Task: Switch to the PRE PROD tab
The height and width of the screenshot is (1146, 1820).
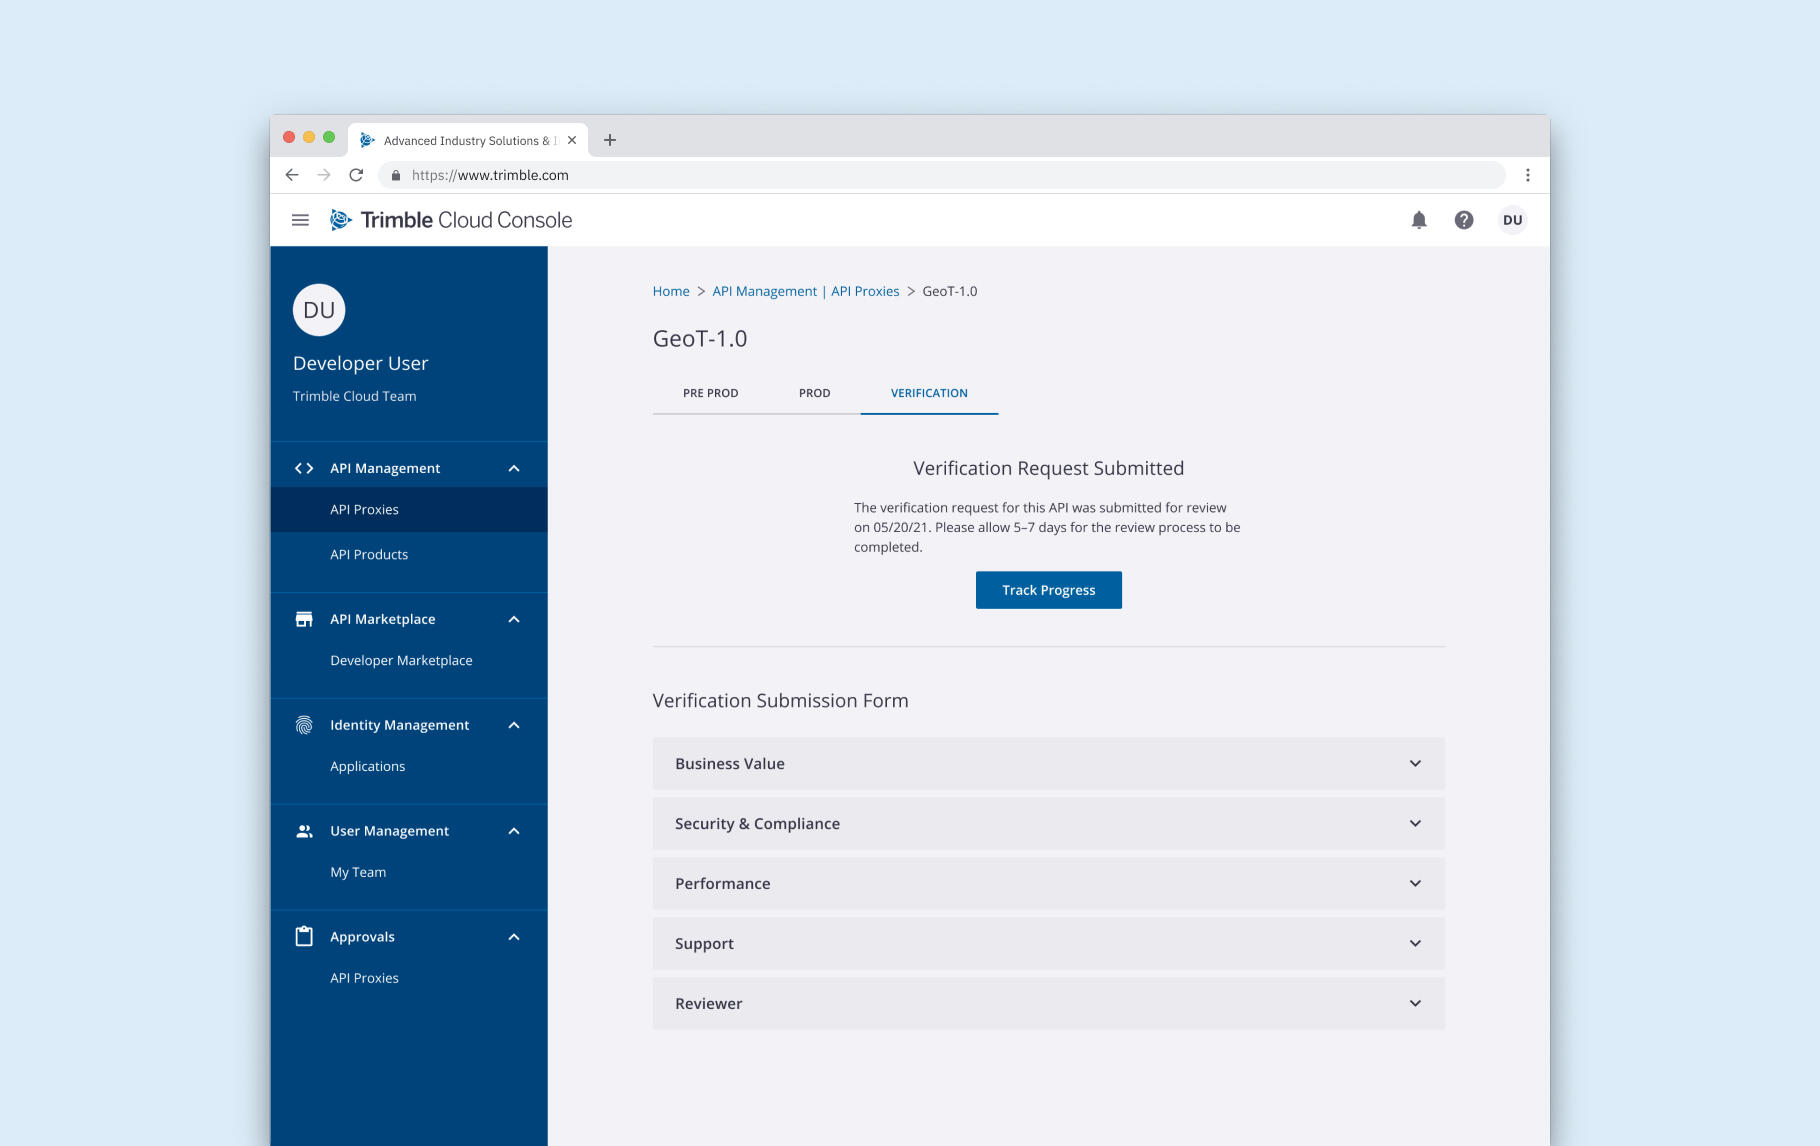Action: (x=710, y=393)
